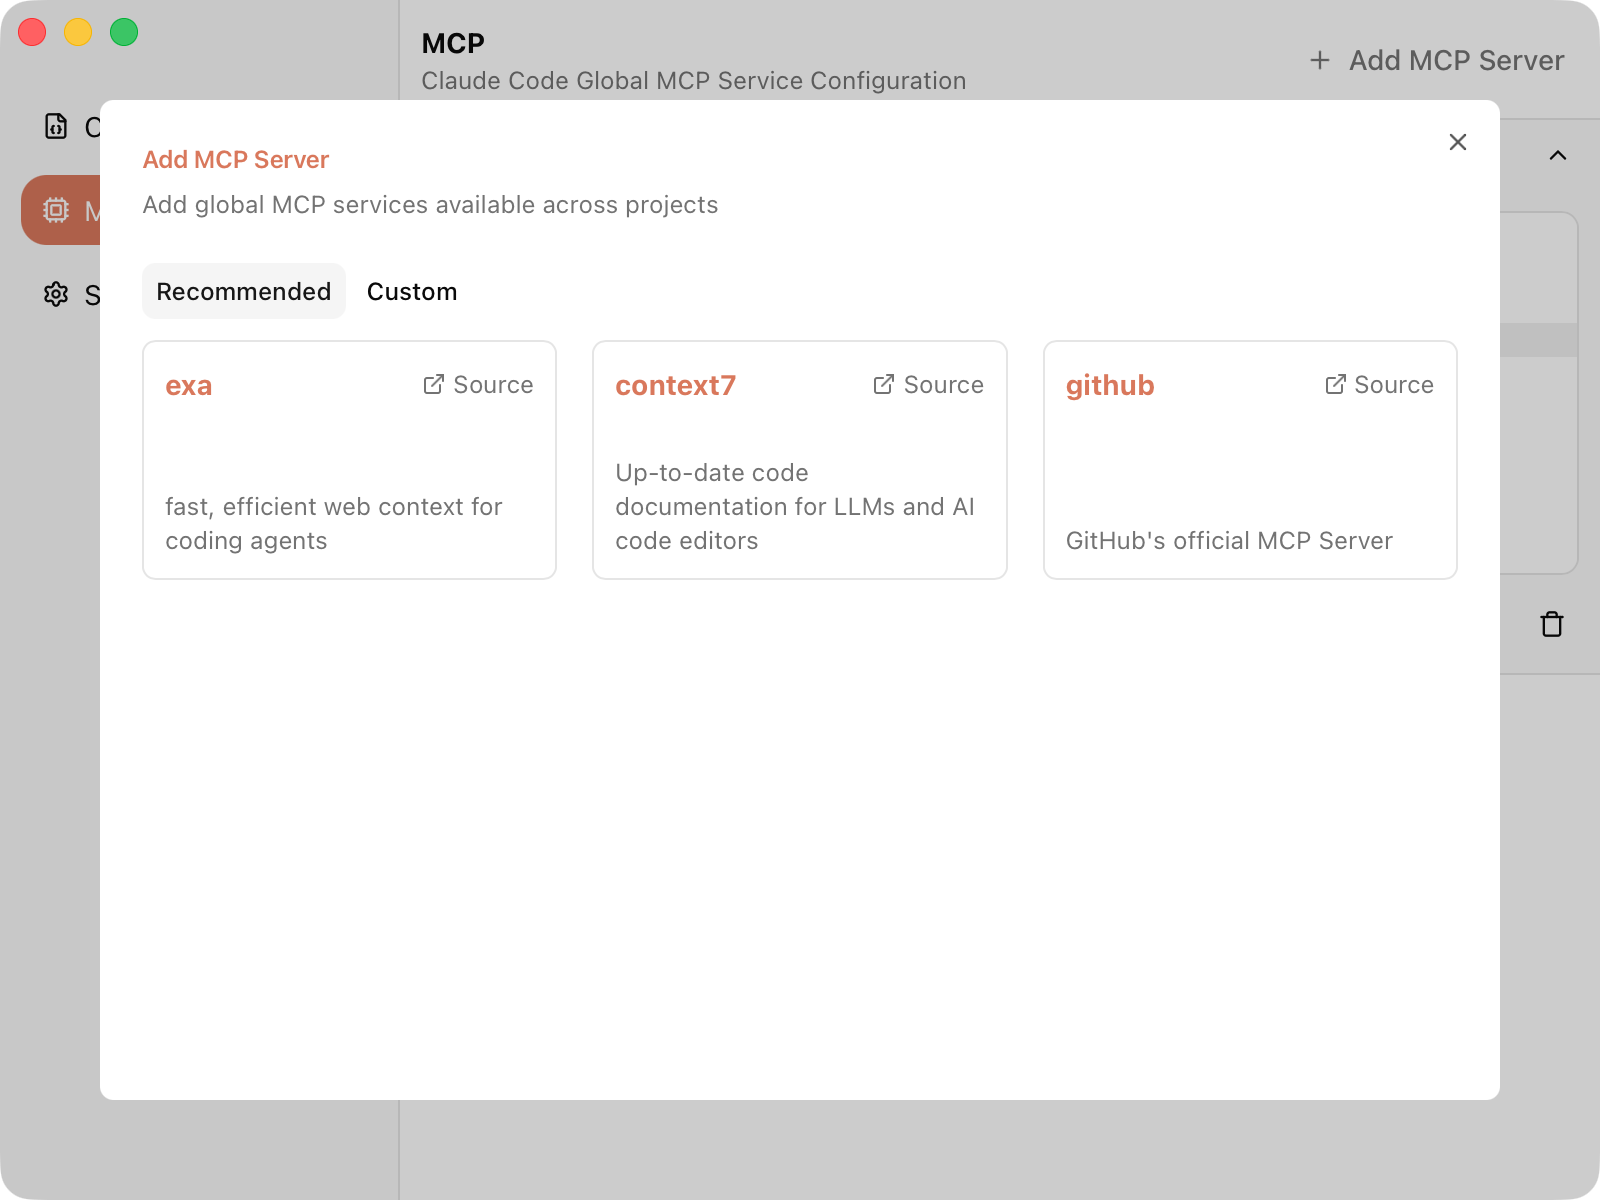Image resolution: width=1600 pixels, height=1200 pixels.
Task: Switch to the Custom tab
Action: (x=411, y=292)
